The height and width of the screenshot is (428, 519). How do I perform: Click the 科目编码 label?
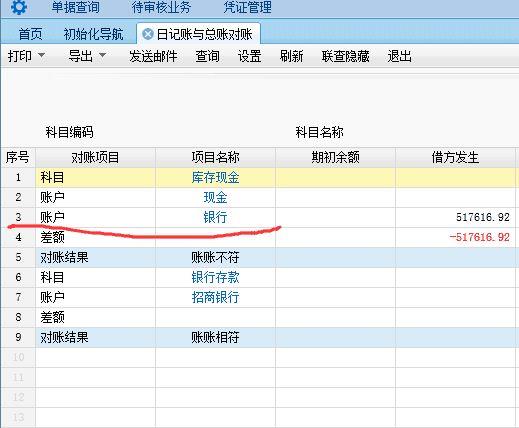69,132
